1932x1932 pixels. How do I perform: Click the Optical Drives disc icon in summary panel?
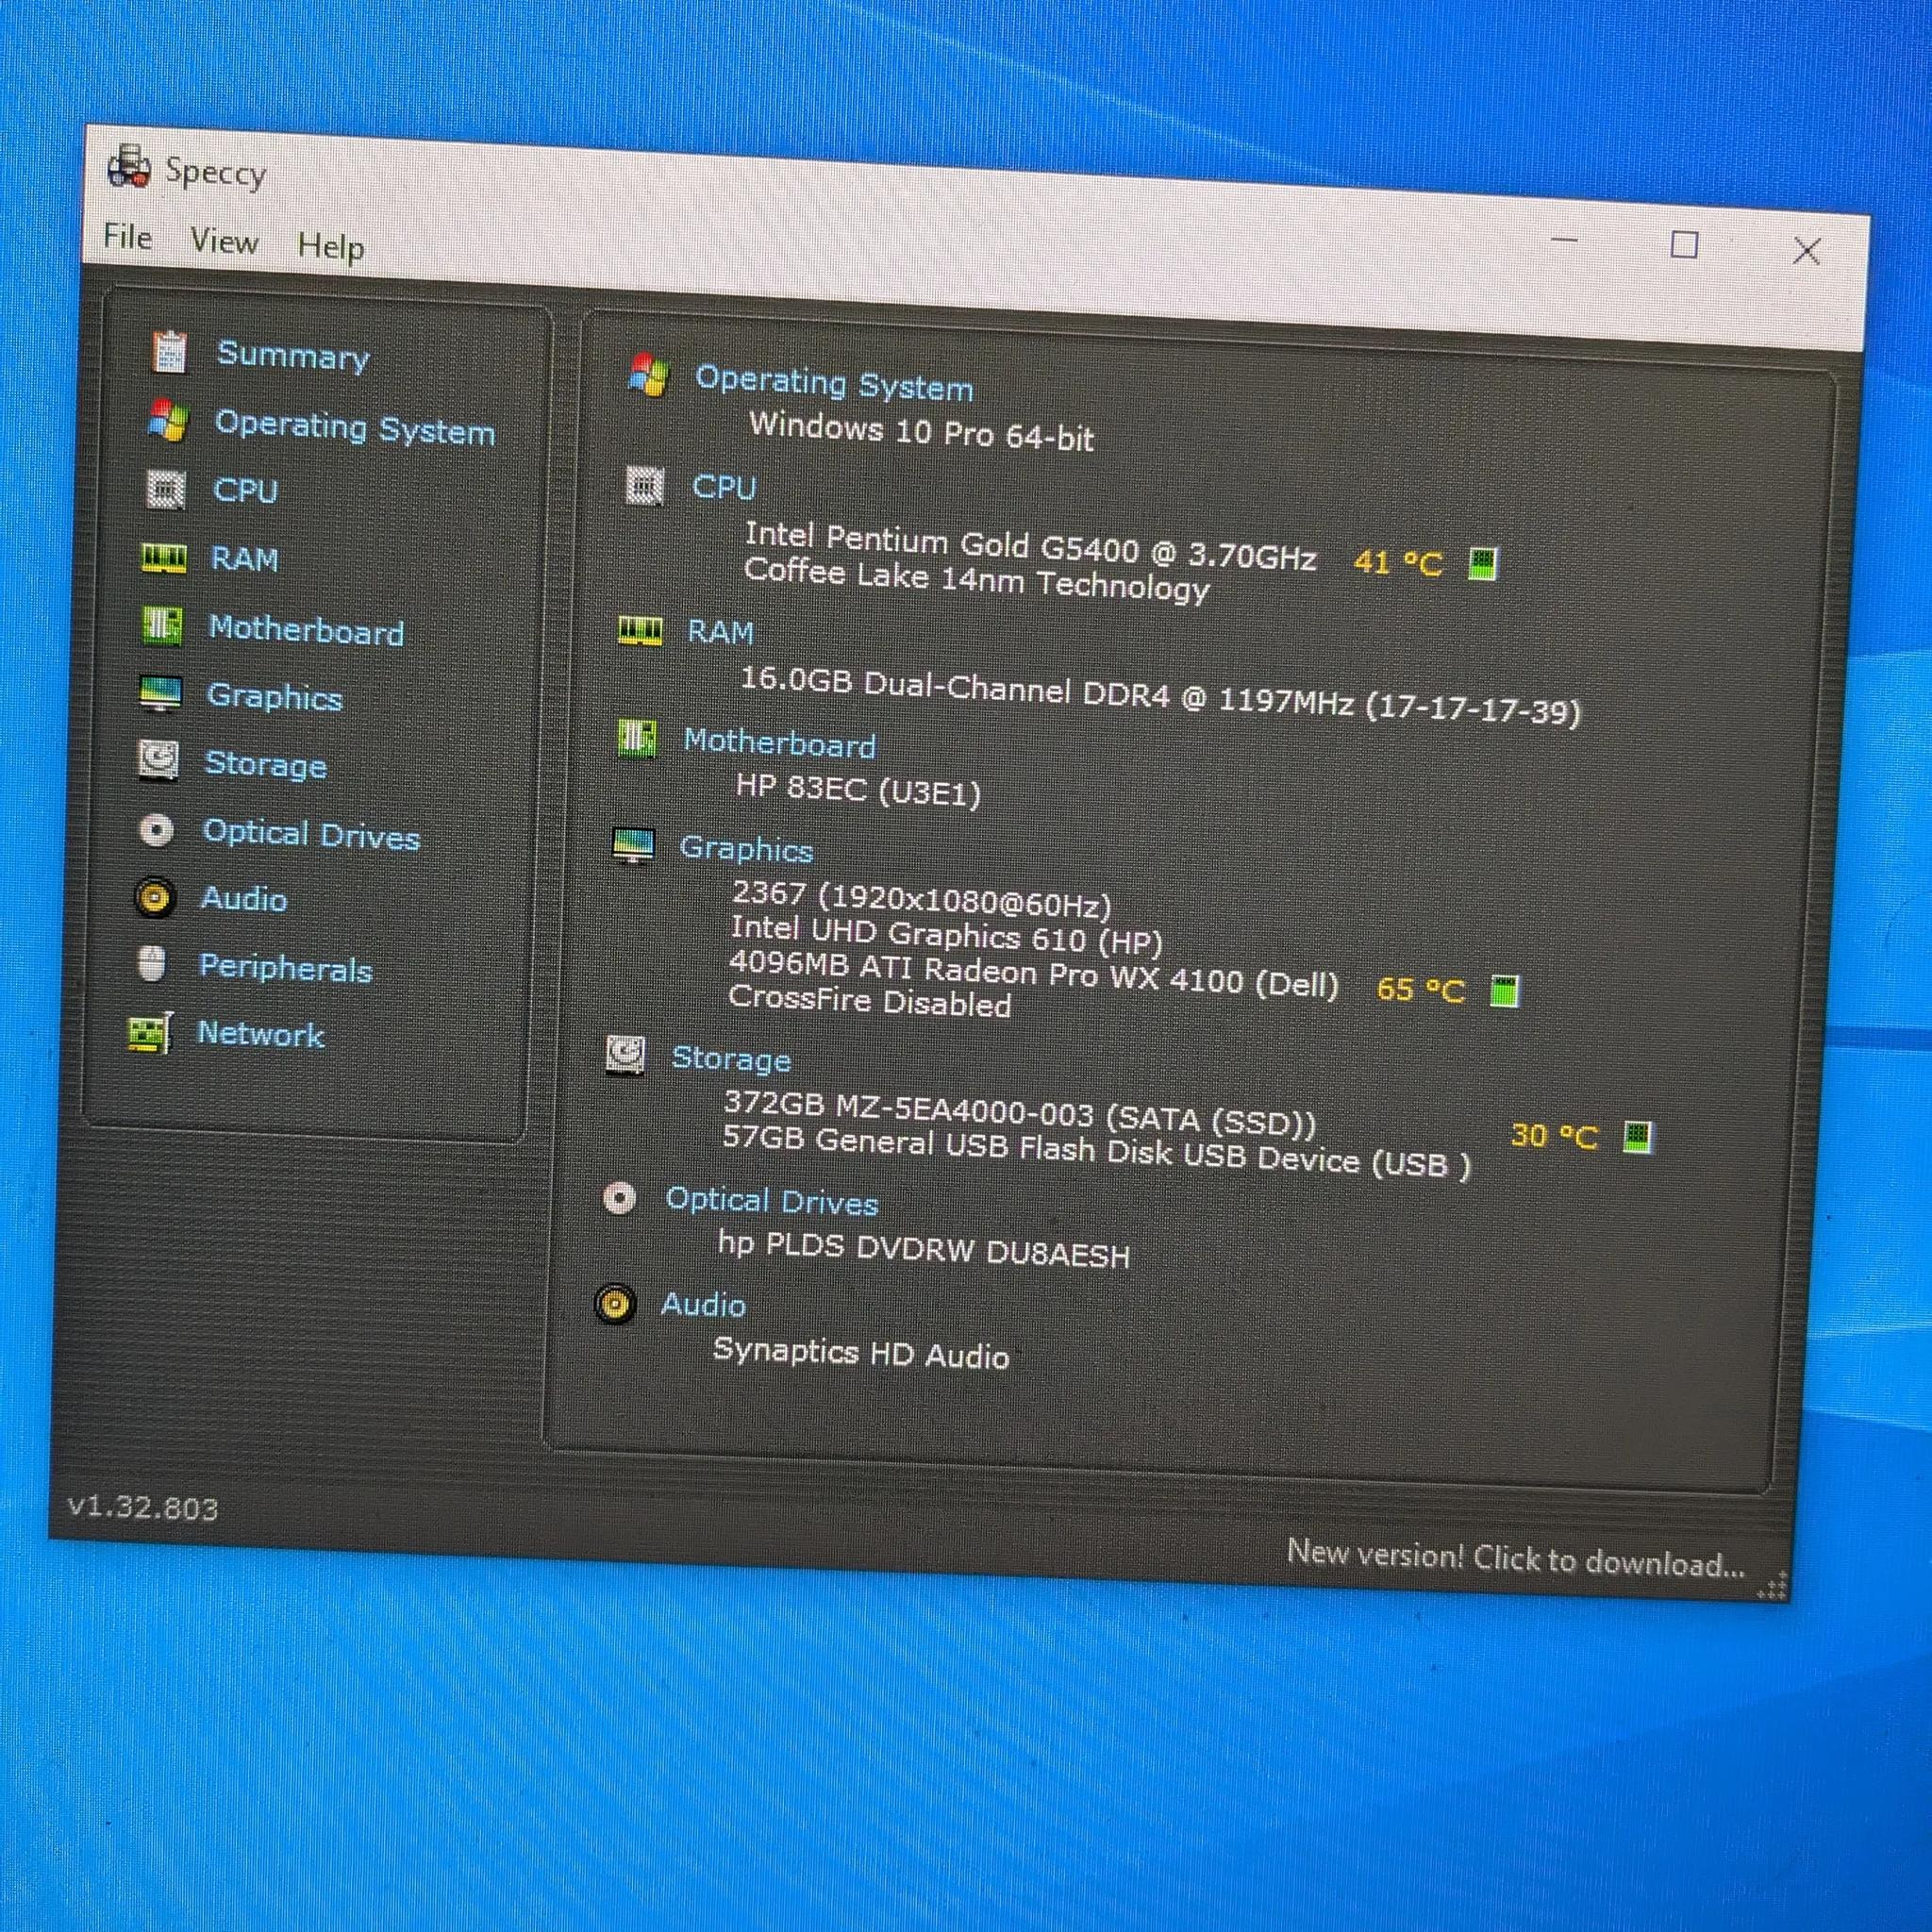(620, 1197)
